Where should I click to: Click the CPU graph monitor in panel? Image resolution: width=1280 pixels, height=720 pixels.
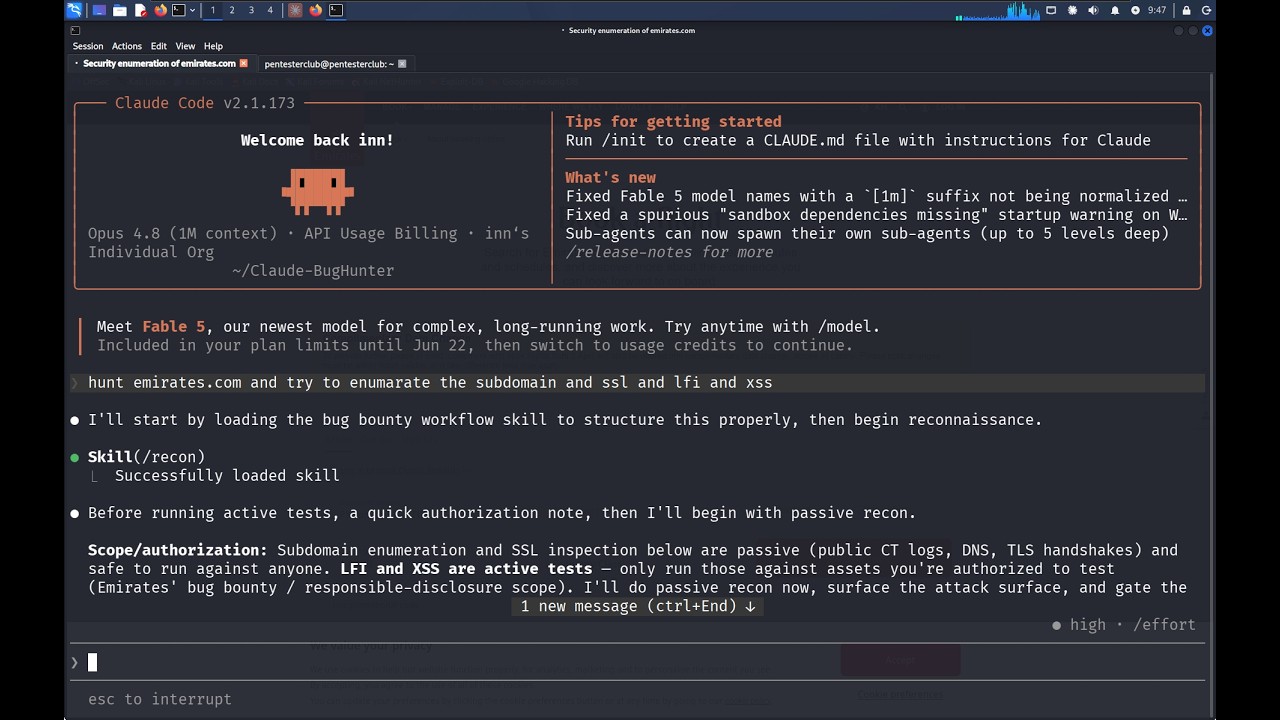[998, 10]
